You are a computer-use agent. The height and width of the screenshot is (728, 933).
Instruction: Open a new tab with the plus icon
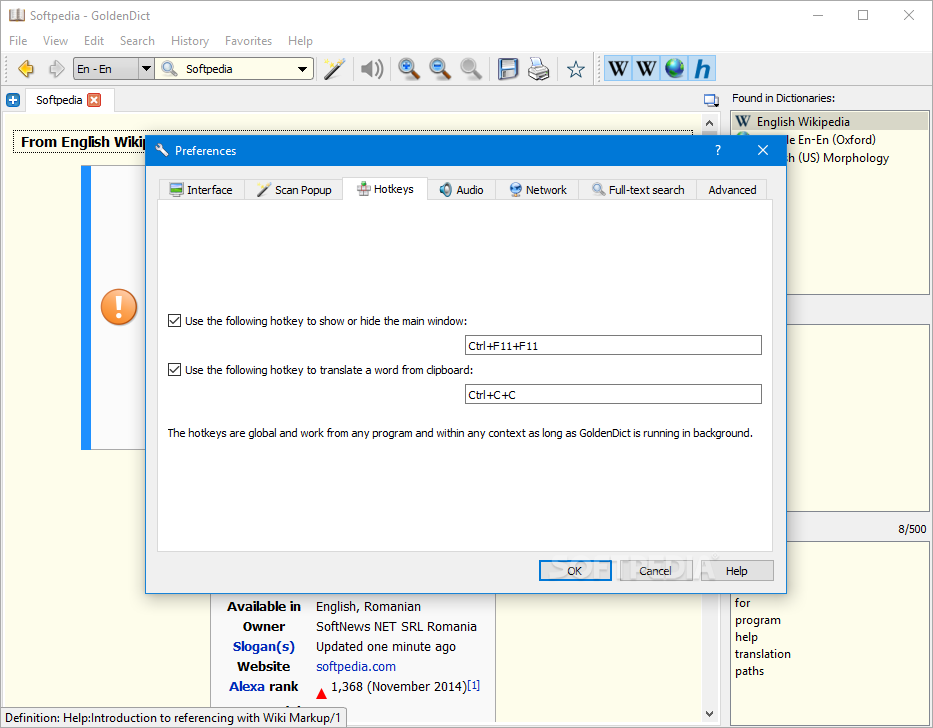point(13,100)
